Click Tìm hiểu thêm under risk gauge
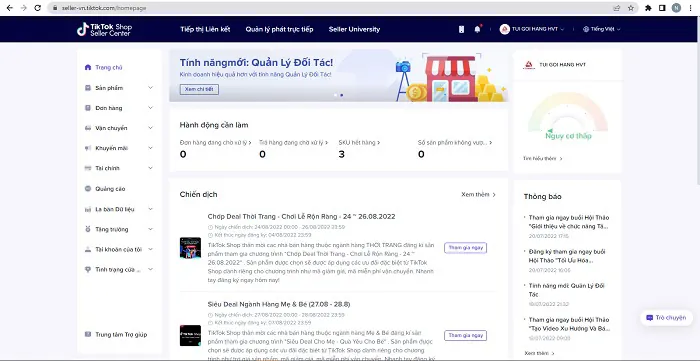The height and width of the screenshot is (361, 700). click(542, 158)
